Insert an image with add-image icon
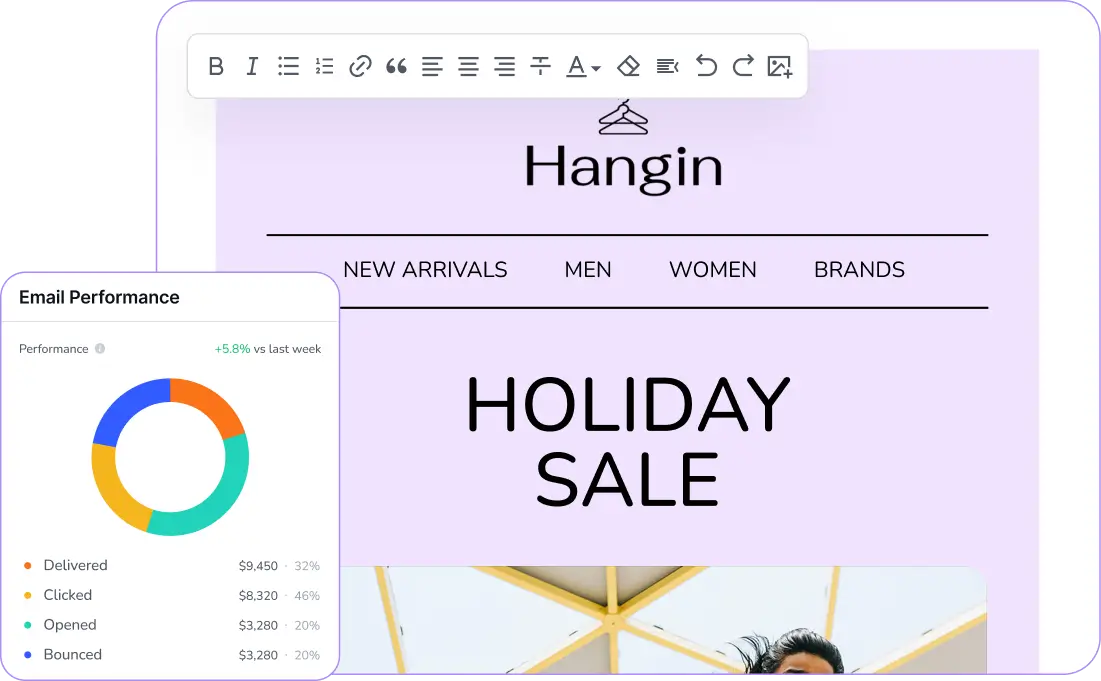Viewport: 1101px width, 681px height. (x=779, y=67)
